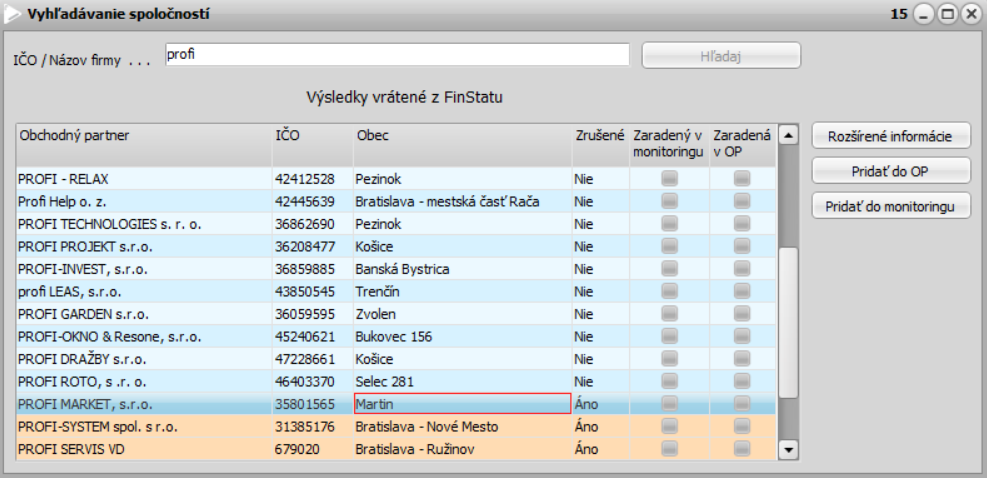The width and height of the screenshot is (987, 478).
Task: Select row Profi Help o. z.
Action: 396,202
